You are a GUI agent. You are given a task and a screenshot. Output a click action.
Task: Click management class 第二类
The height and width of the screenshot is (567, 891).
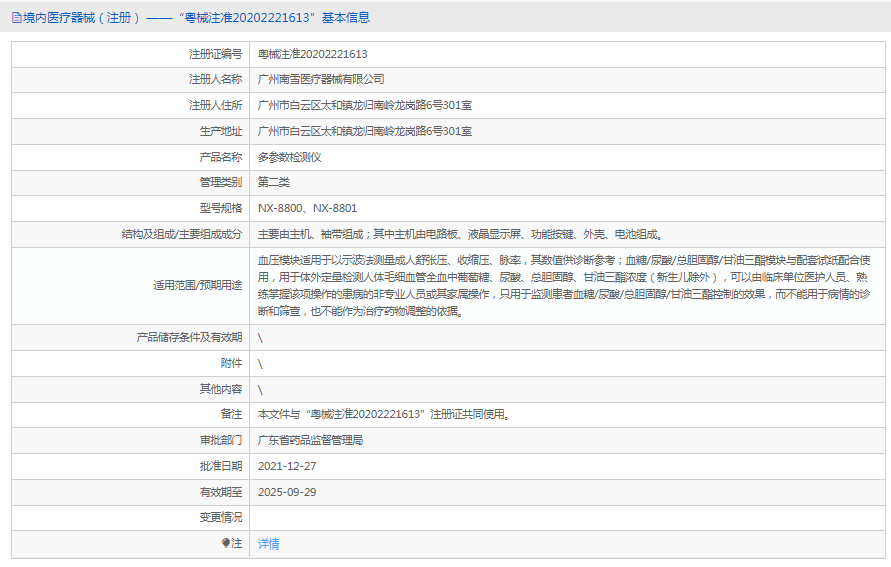coord(274,182)
